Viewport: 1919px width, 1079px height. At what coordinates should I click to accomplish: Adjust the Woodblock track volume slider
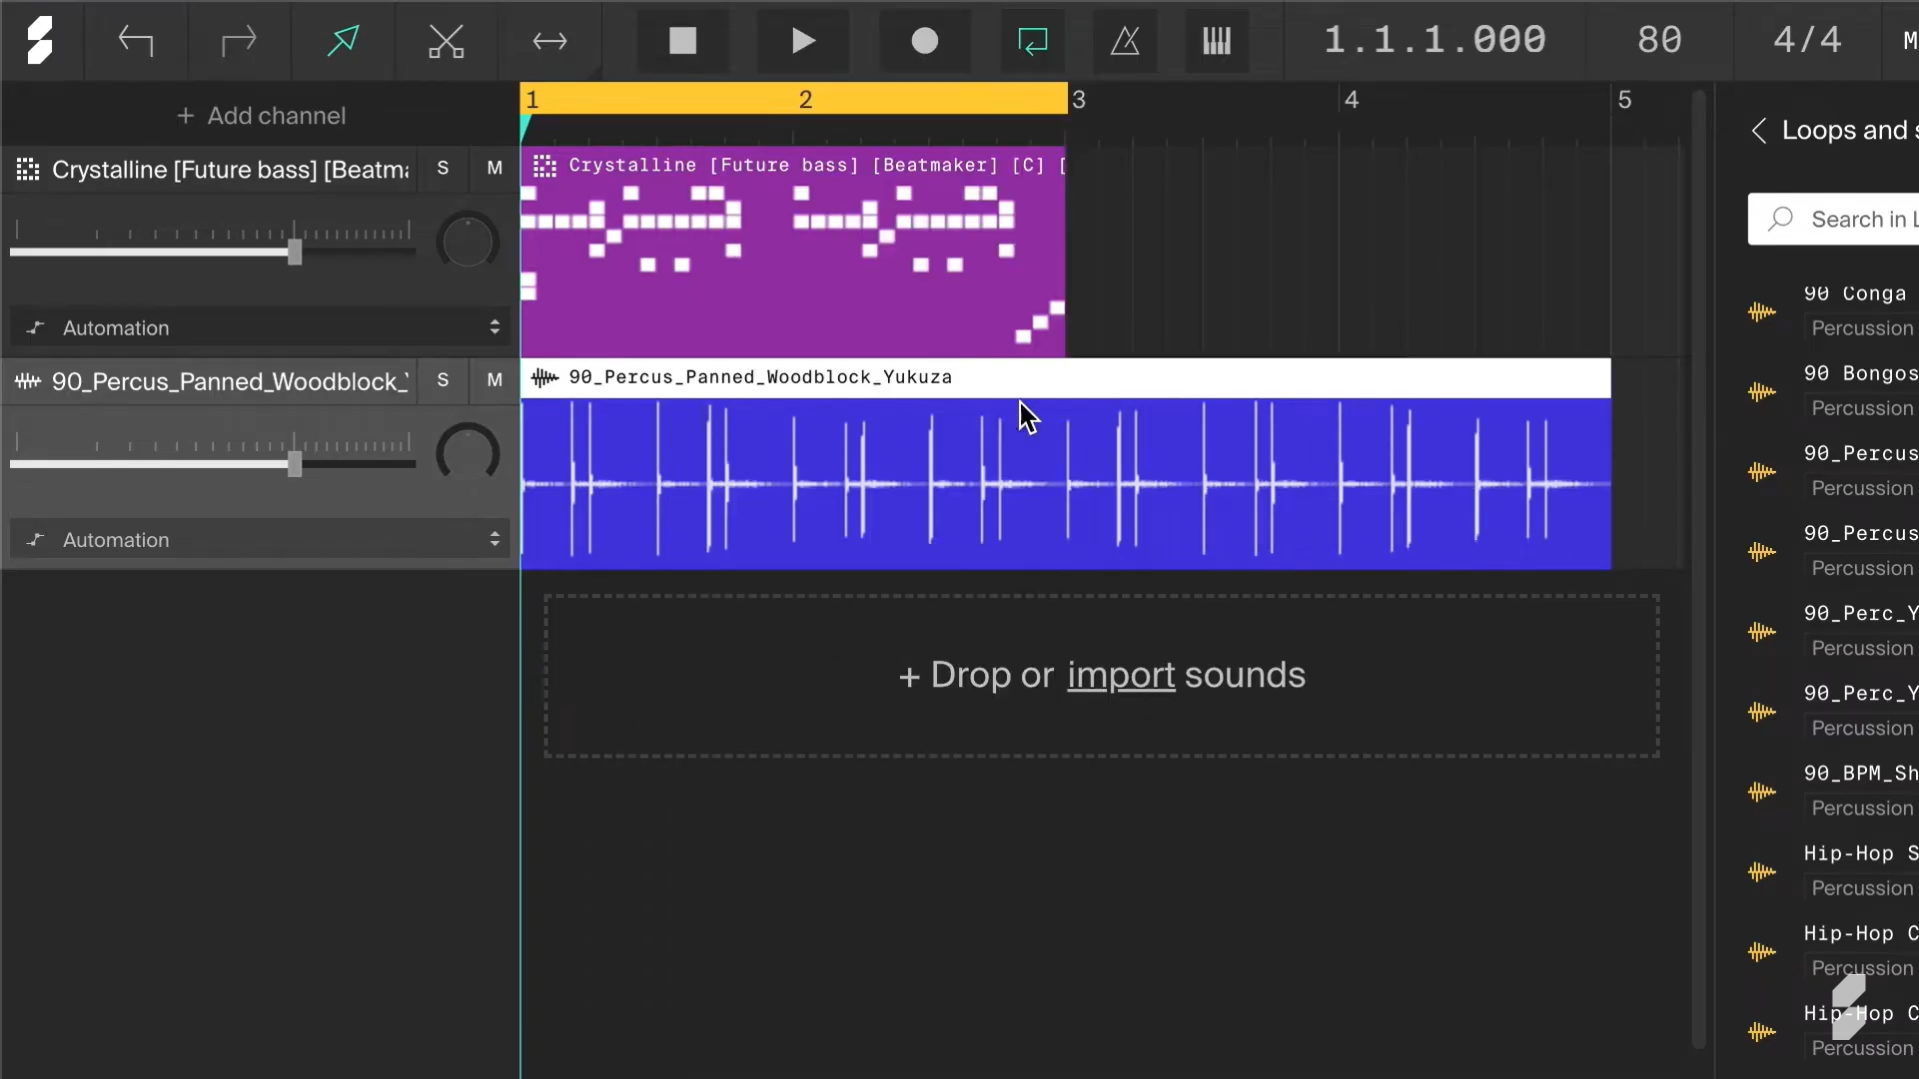pos(295,464)
